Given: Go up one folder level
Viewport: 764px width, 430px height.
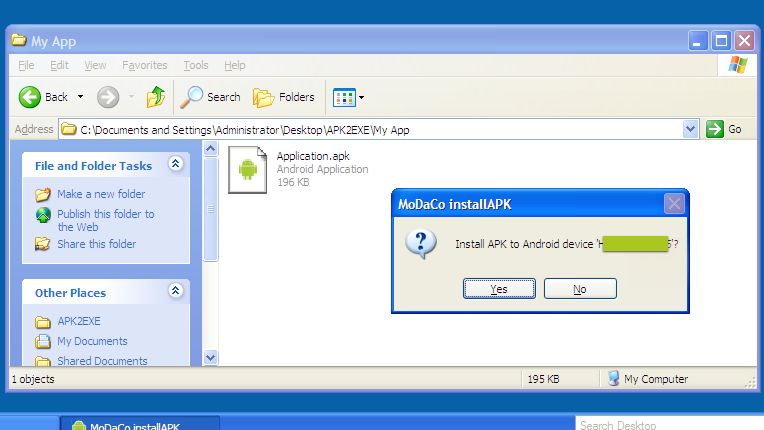Looking at the screenshot, I should point(156,96).
